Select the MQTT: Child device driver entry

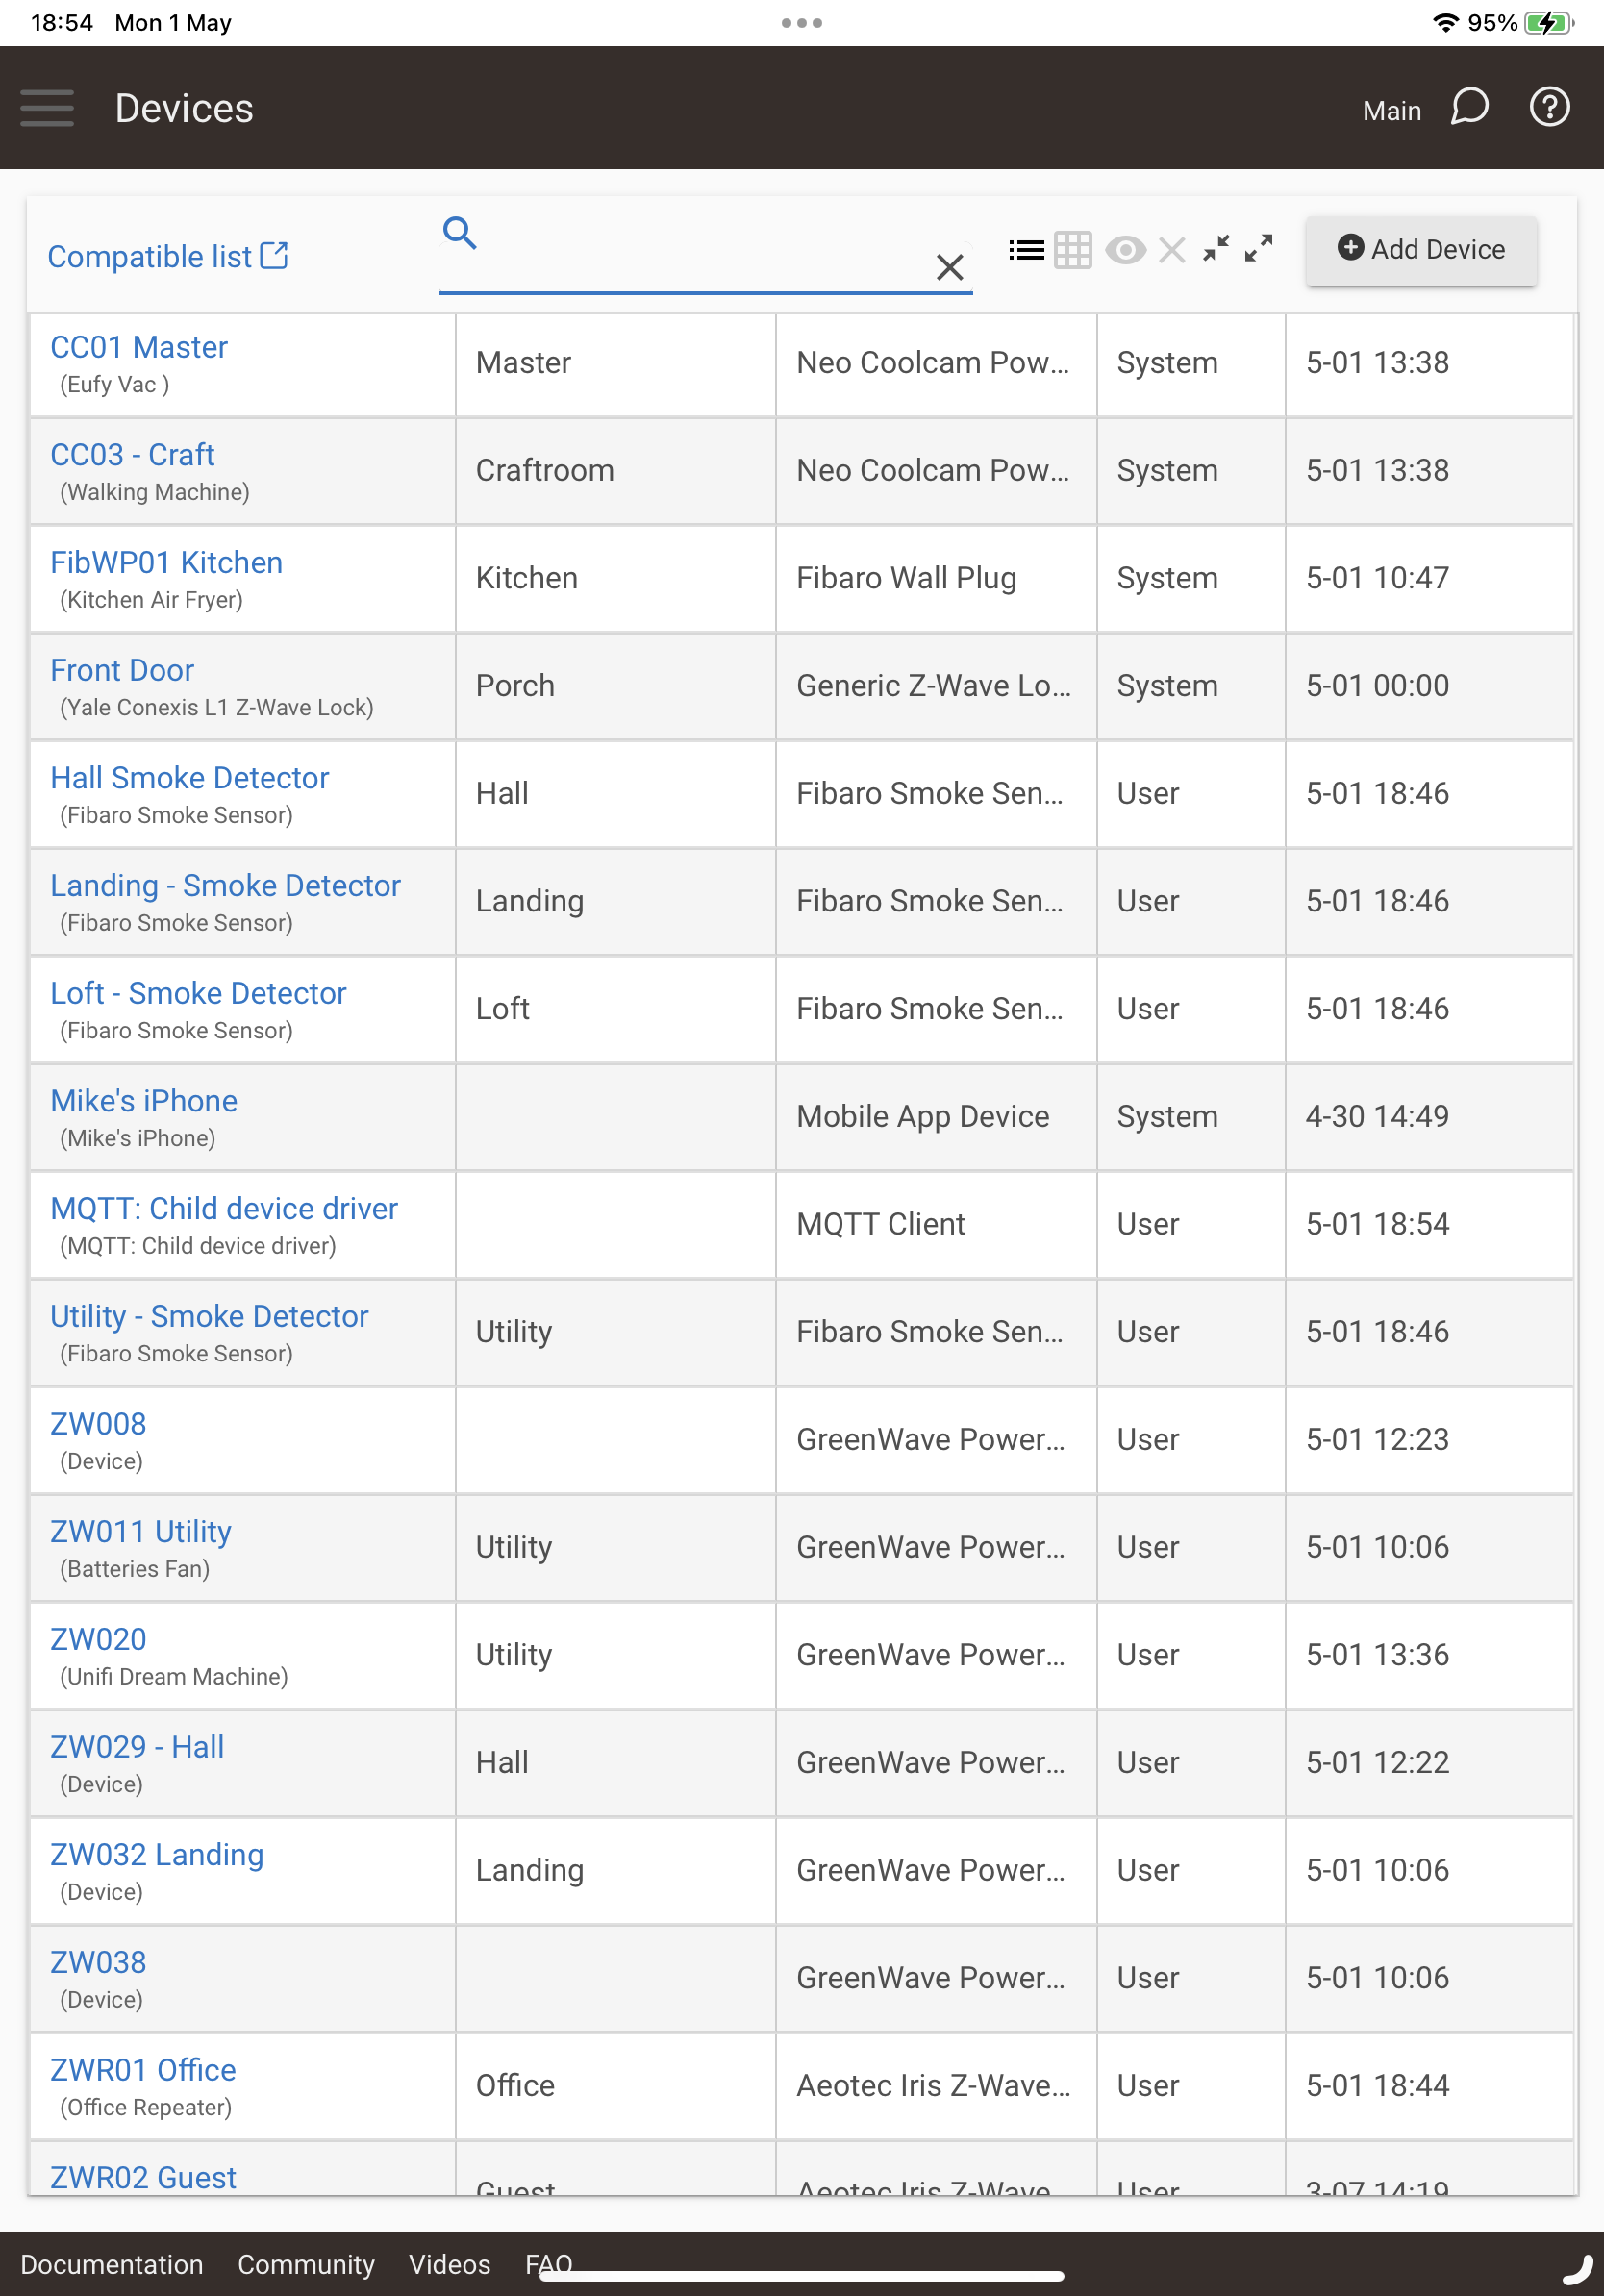(x=224, y=1209)
